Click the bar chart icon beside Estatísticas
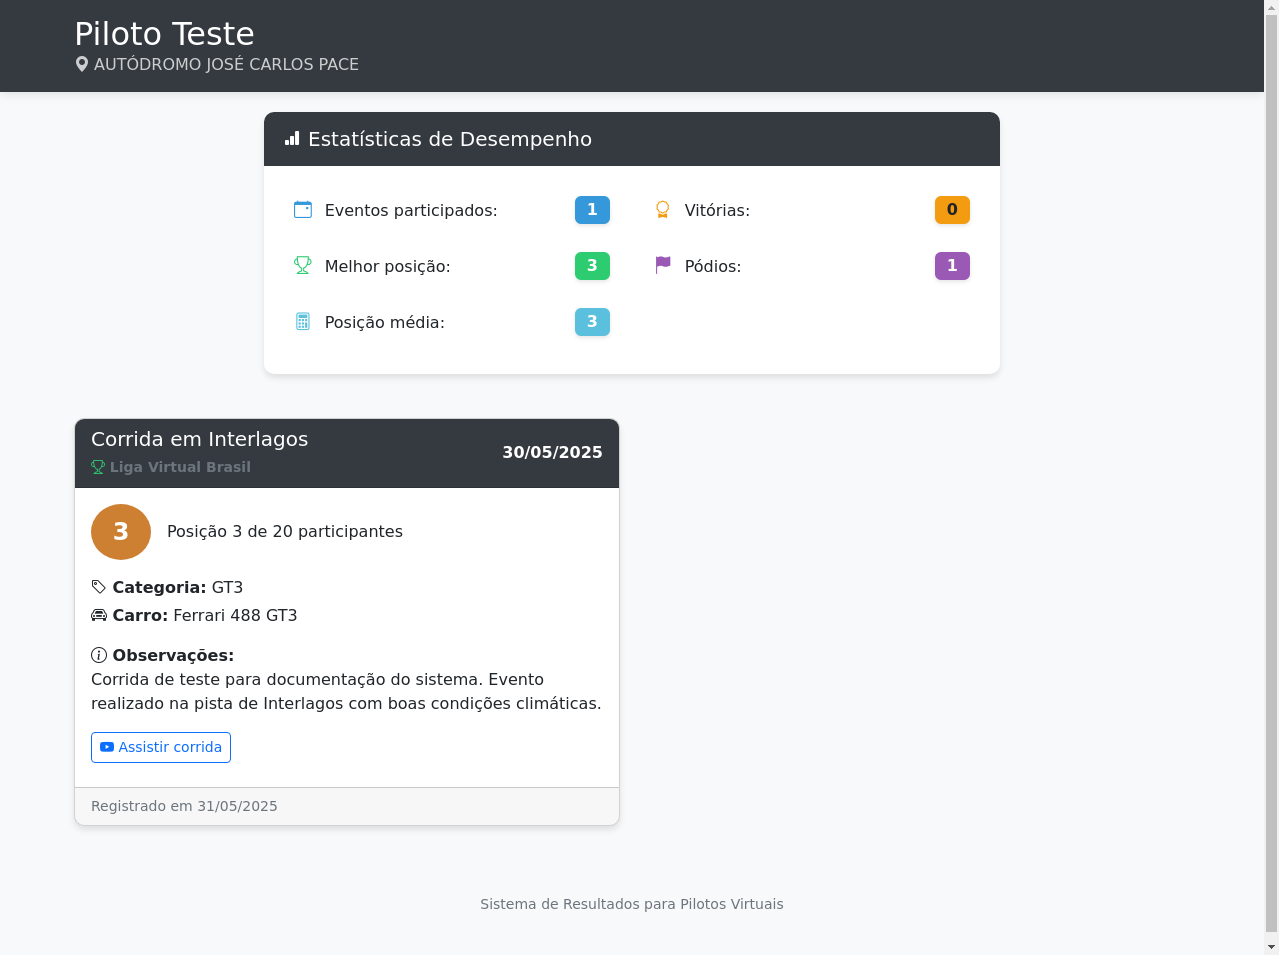Image resolution: width=1279 pixels, height=955 pixels. (292, 139)
